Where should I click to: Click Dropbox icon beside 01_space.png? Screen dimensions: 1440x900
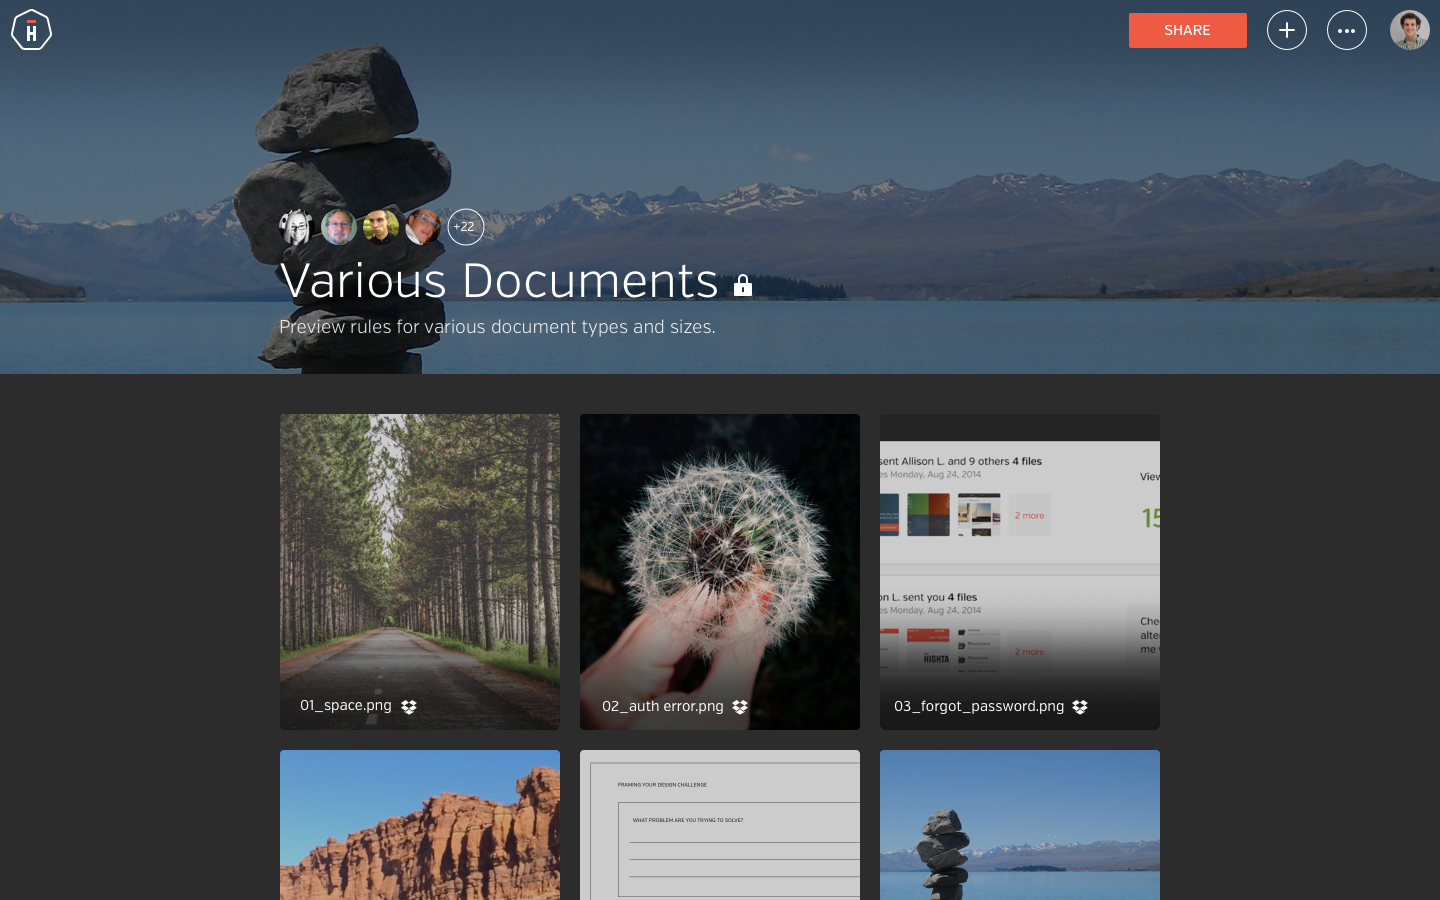click(x=409, y=707)
